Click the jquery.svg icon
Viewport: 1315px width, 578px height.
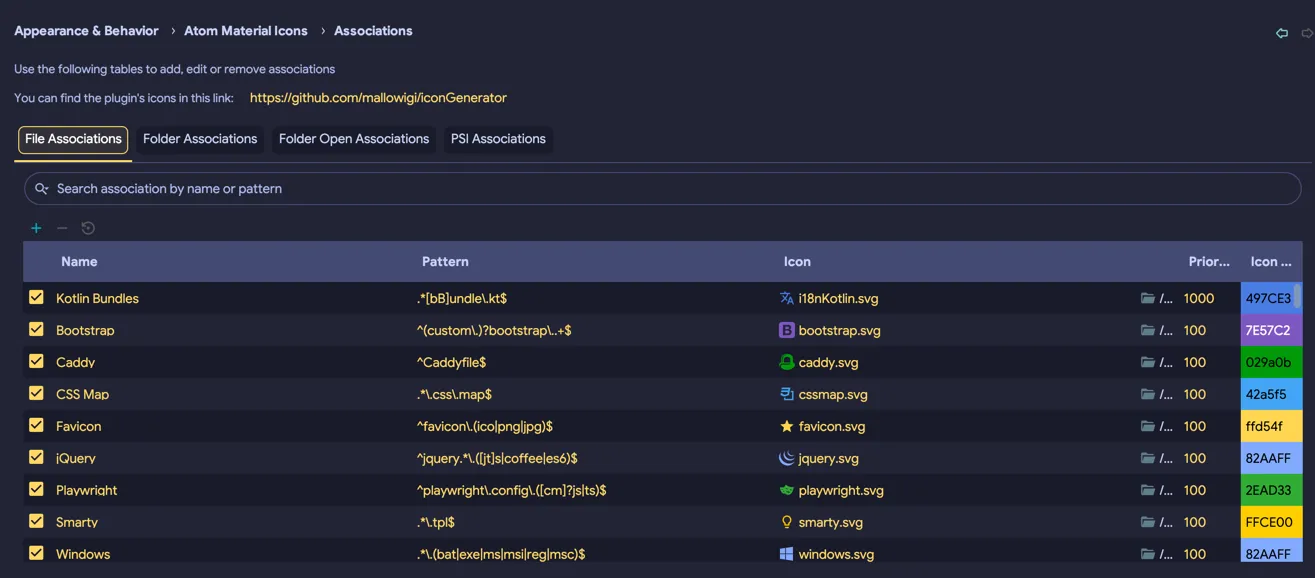click(x=787, y=458)
